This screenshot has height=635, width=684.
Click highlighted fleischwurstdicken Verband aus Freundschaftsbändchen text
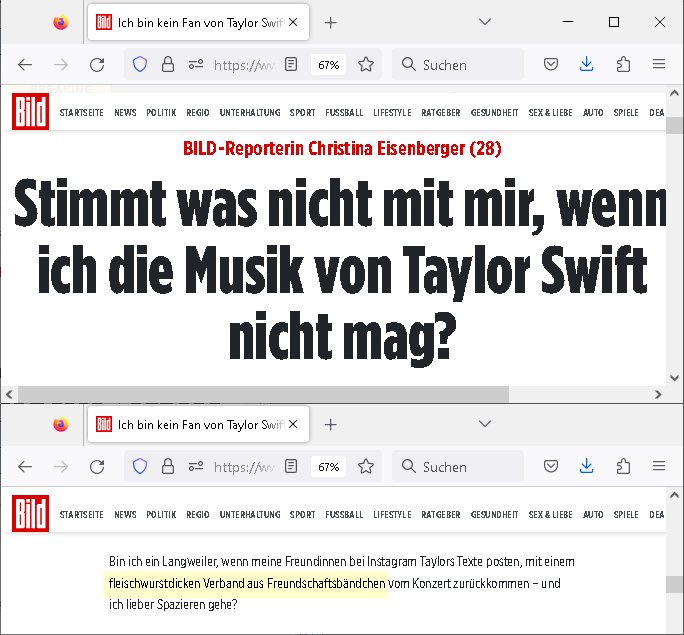[x=247, y=584]
